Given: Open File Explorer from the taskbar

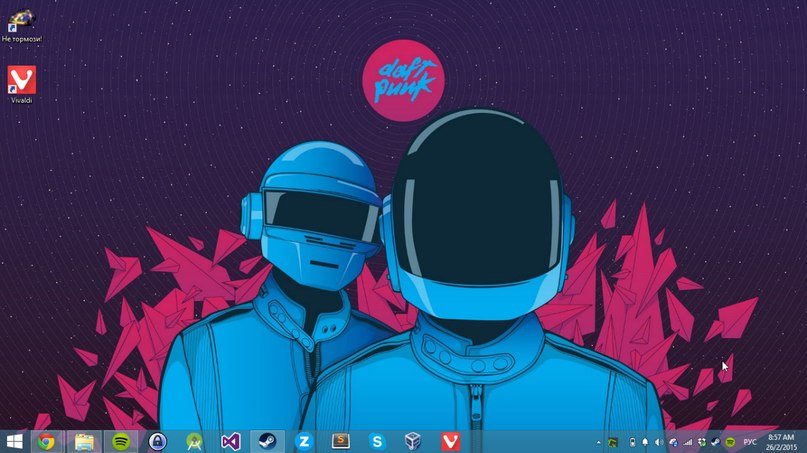Looking at the screenshot, I should coord(84,442).
